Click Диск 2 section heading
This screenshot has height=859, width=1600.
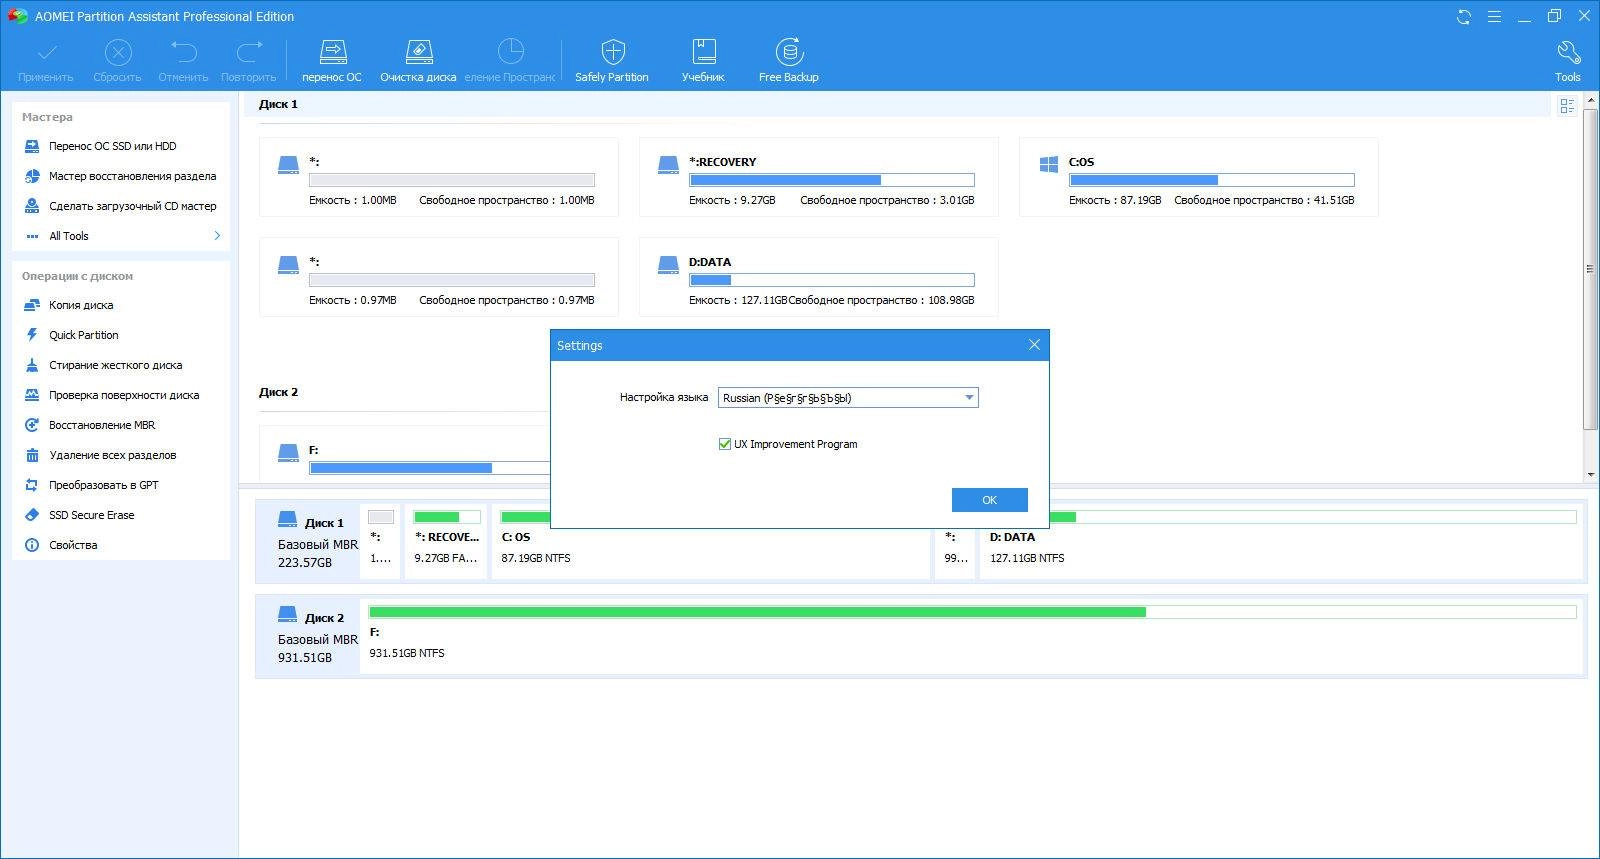coord(278,392)
